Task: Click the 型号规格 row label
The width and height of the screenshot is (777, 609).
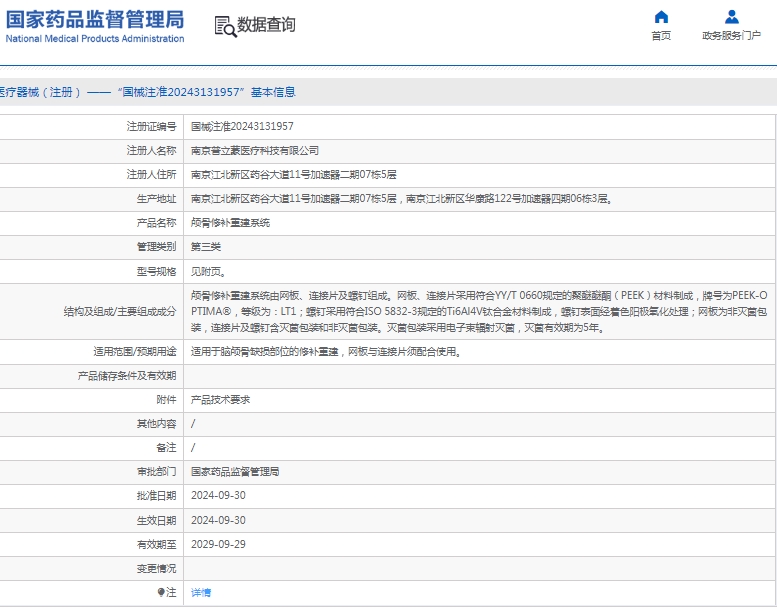Action: (156, 272)
